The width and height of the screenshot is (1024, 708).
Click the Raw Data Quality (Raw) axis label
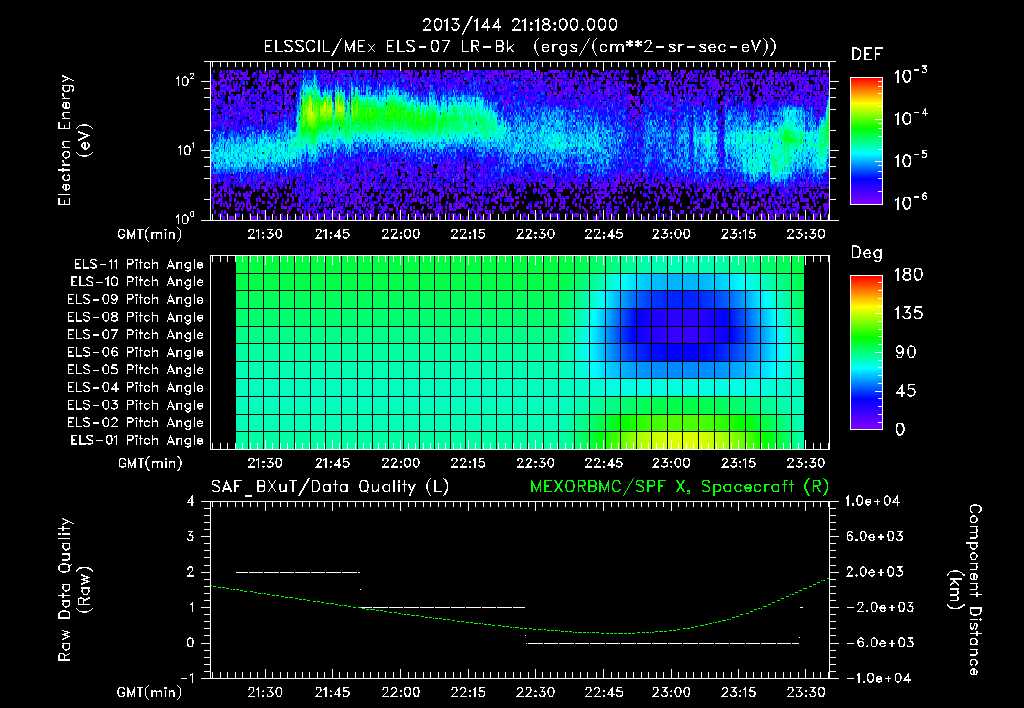tap(74, 590)
